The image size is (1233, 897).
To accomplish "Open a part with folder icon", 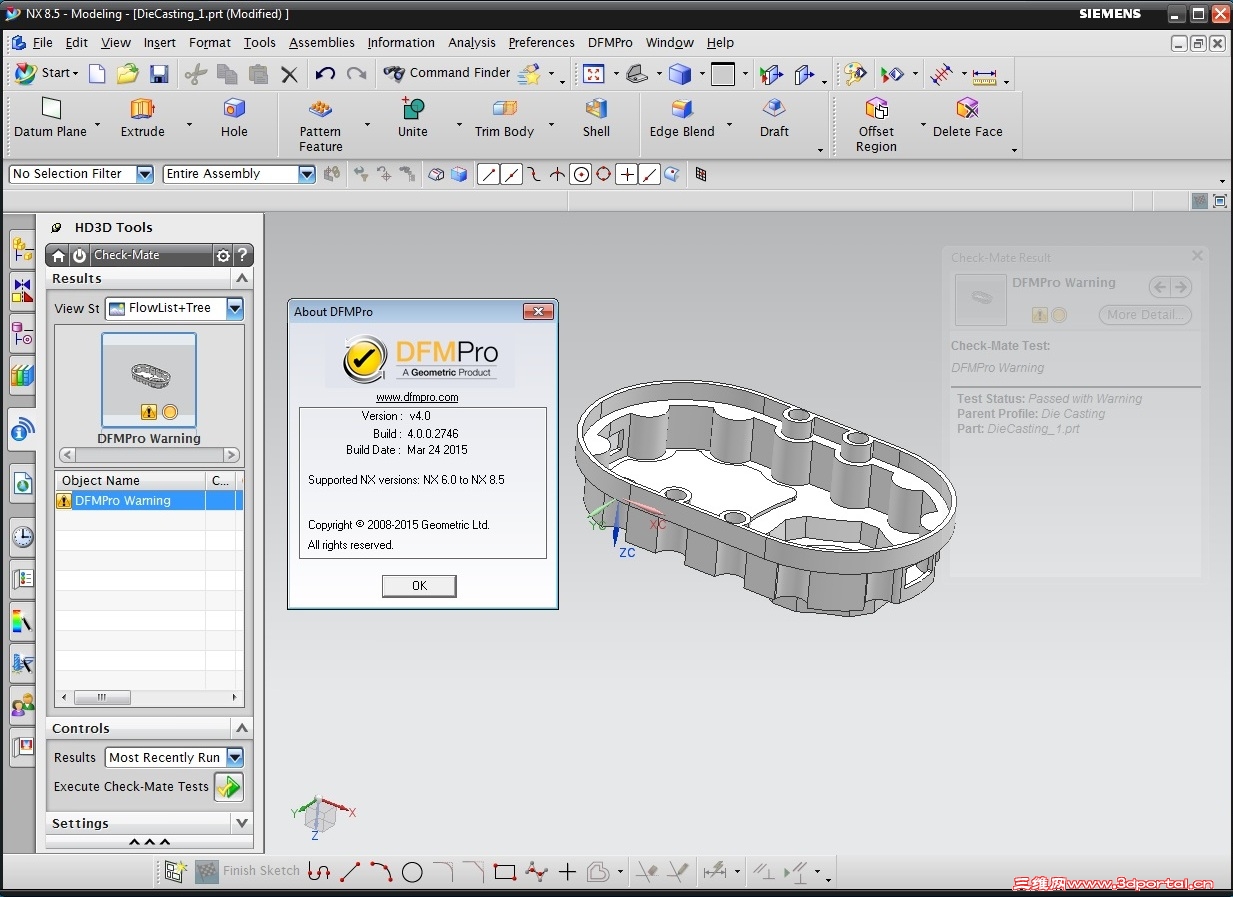I will [x=127, y=73].
